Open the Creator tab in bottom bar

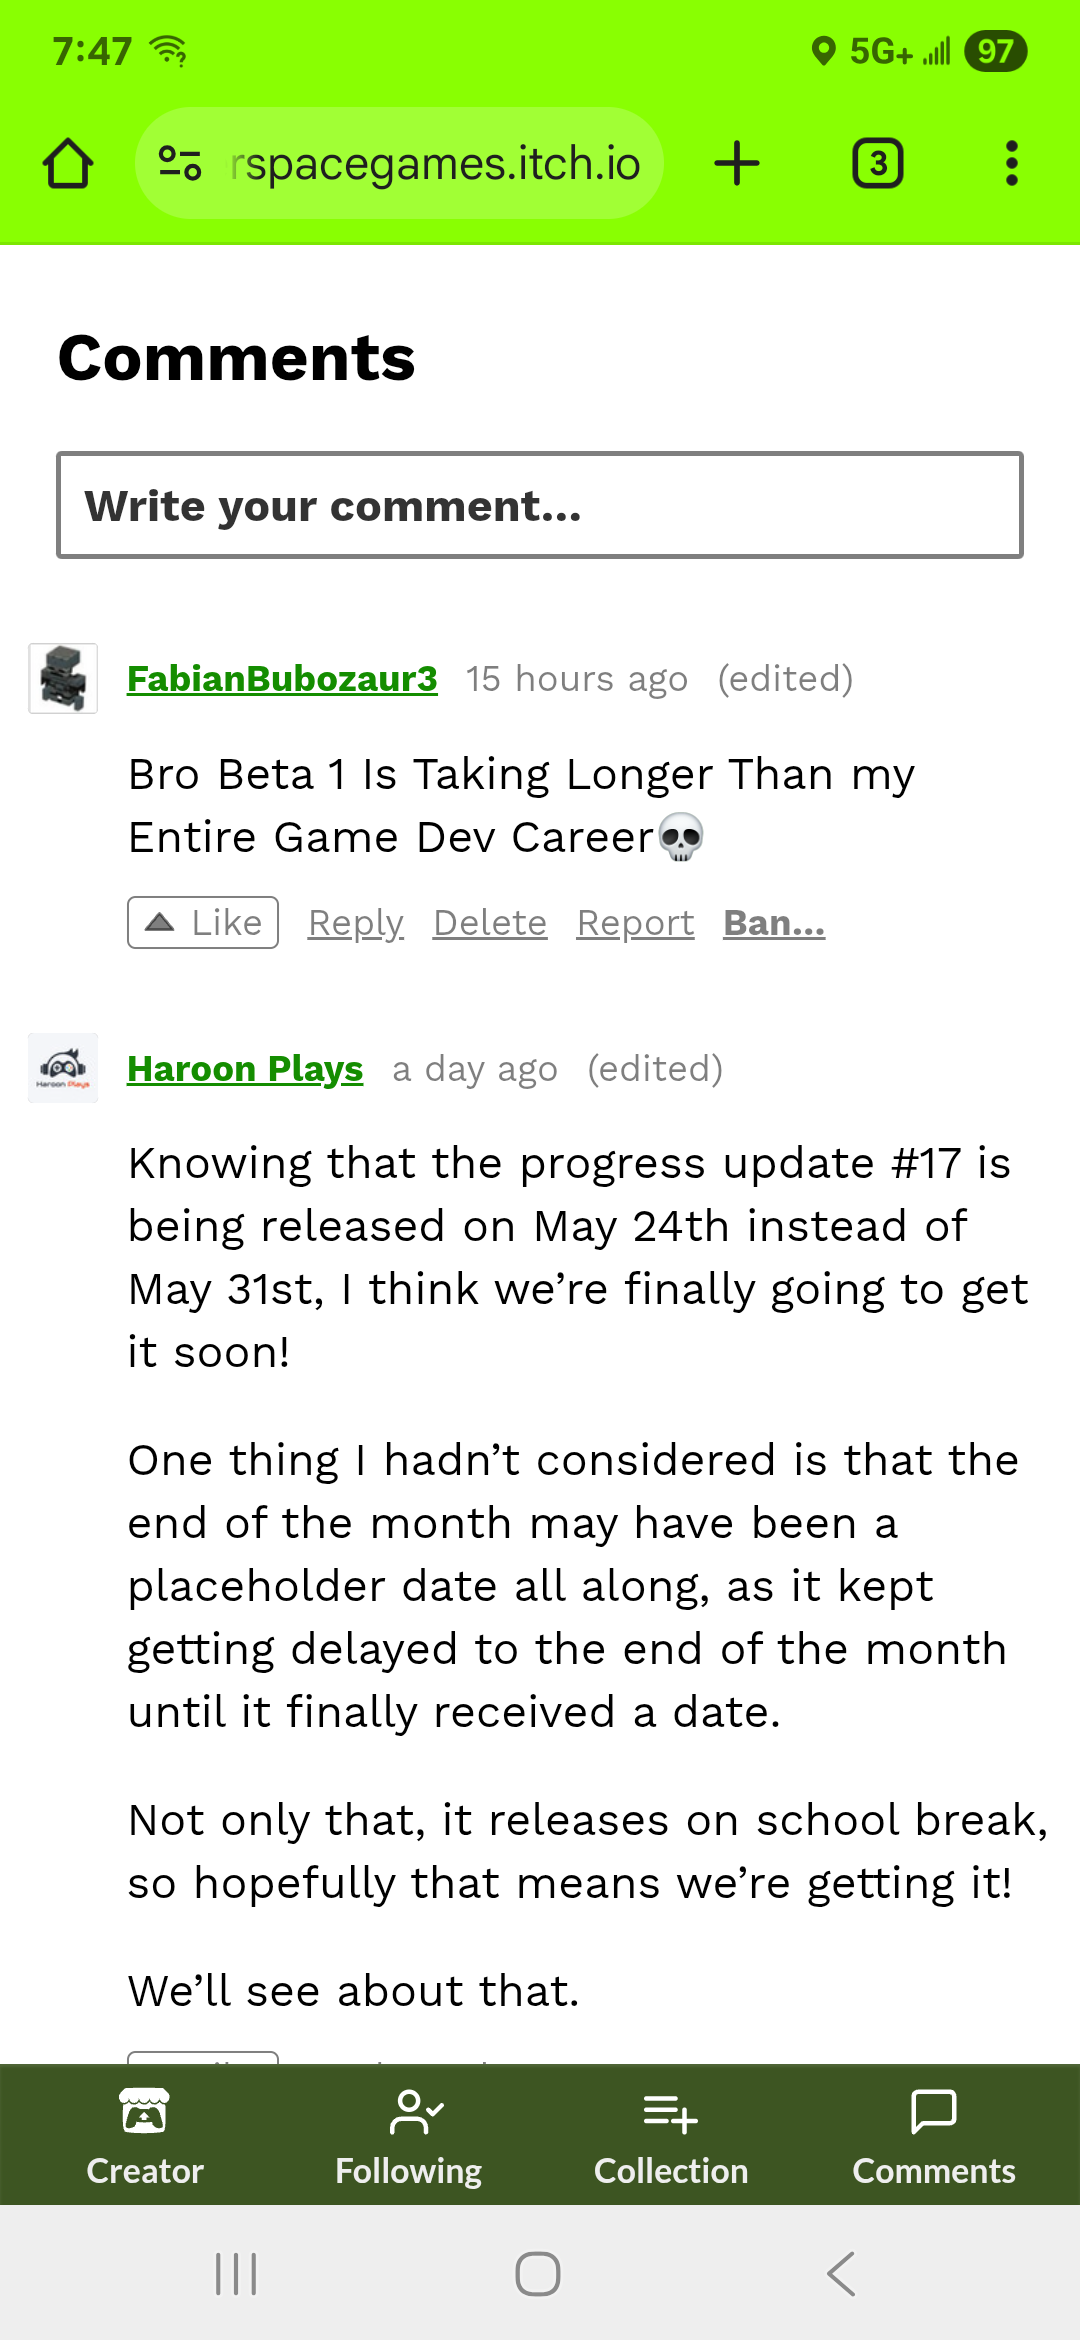[145, 2136]
